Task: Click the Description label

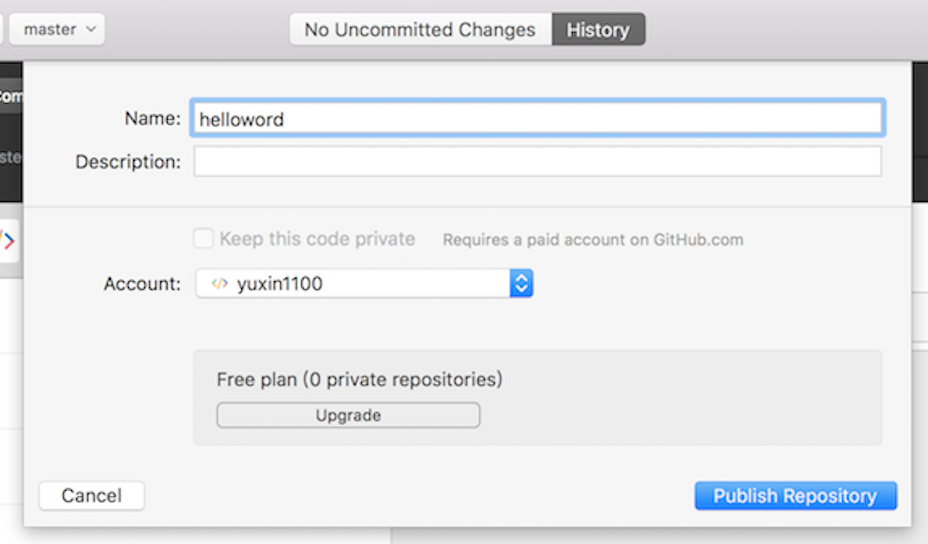Action: tap(128, 162)
